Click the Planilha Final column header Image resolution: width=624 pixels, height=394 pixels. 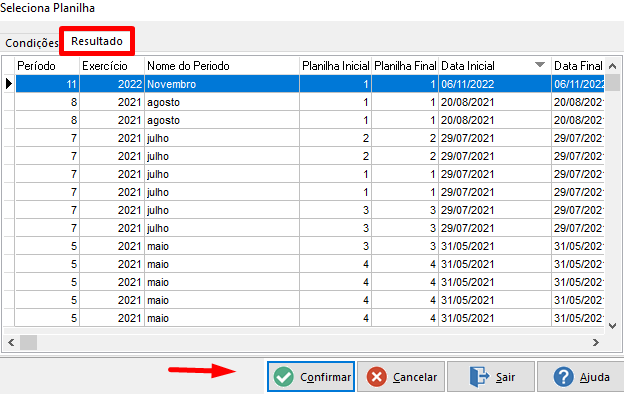(x=405, y=66)
